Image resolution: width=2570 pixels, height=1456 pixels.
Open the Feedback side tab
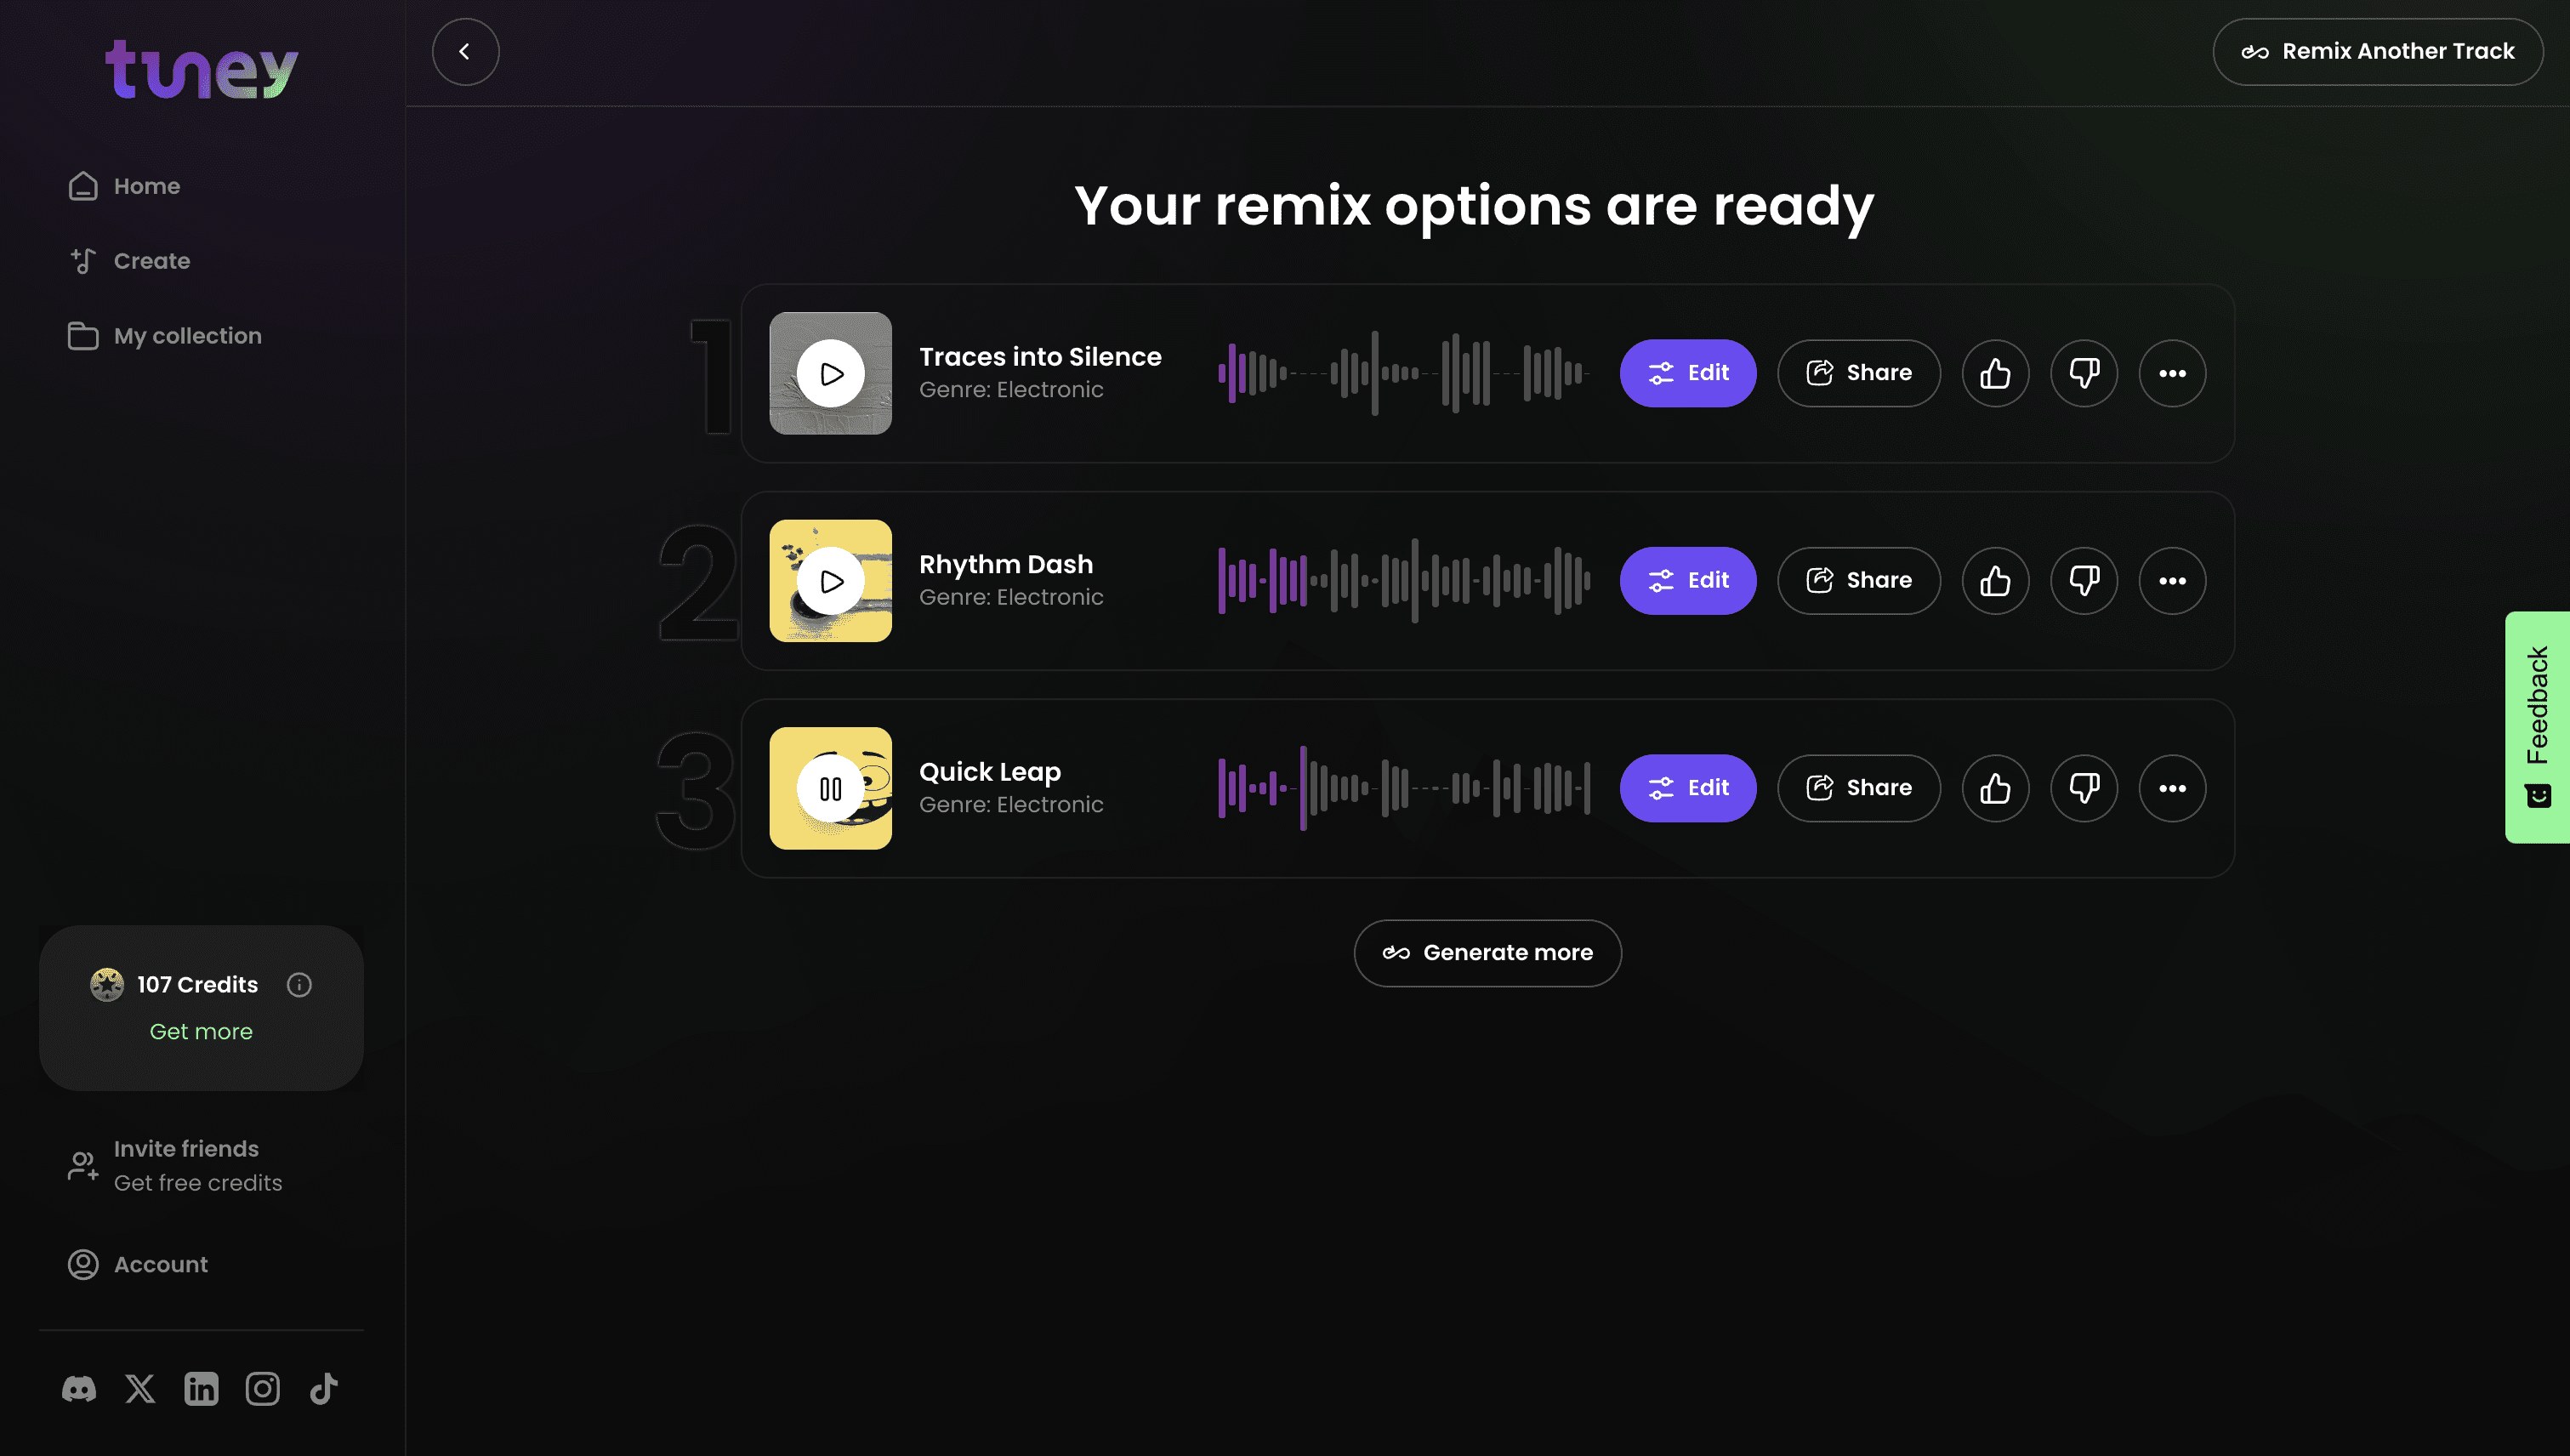click(2537, 727)
